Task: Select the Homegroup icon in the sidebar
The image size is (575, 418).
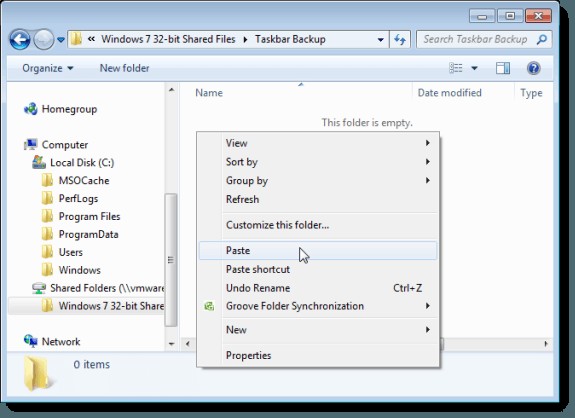Action: click(31, 109)
